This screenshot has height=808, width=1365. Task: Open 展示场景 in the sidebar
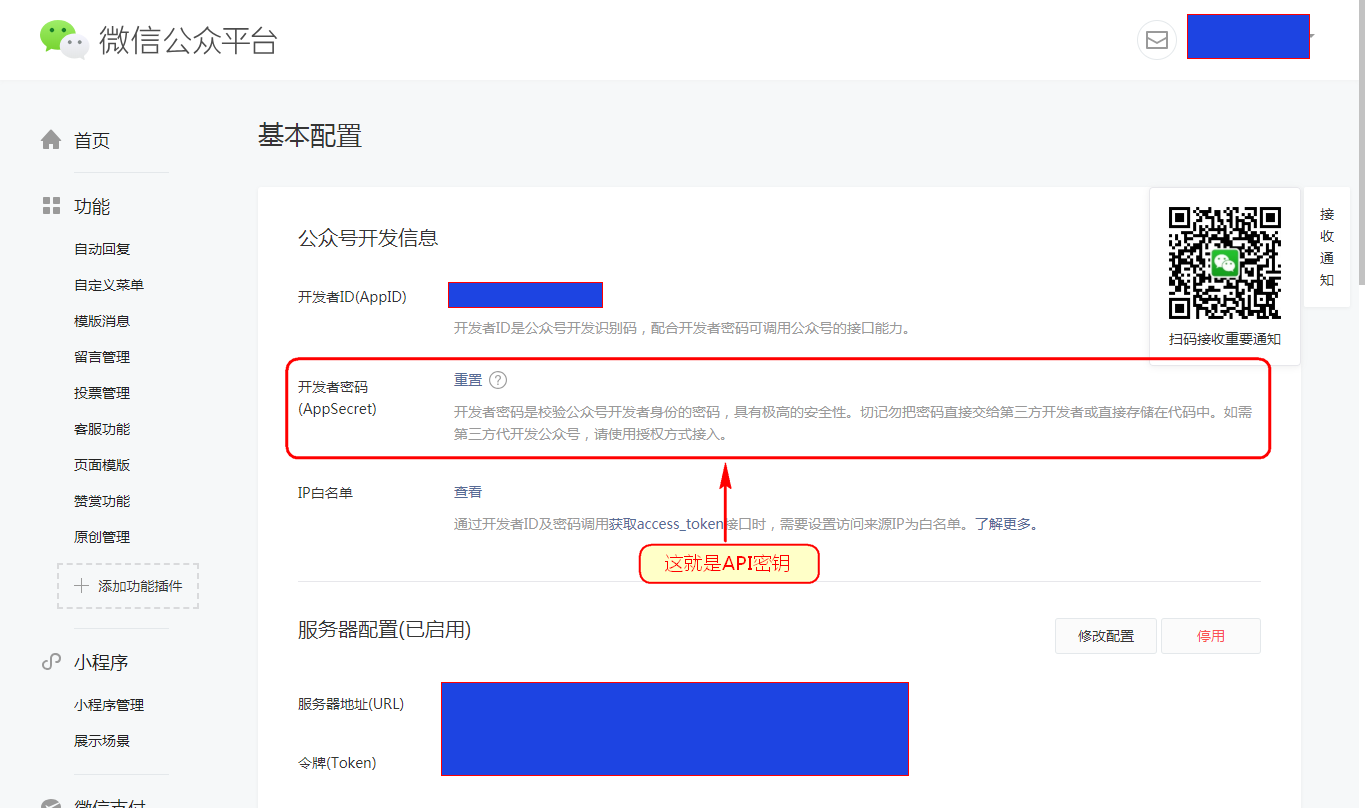(x=102, y=741)
